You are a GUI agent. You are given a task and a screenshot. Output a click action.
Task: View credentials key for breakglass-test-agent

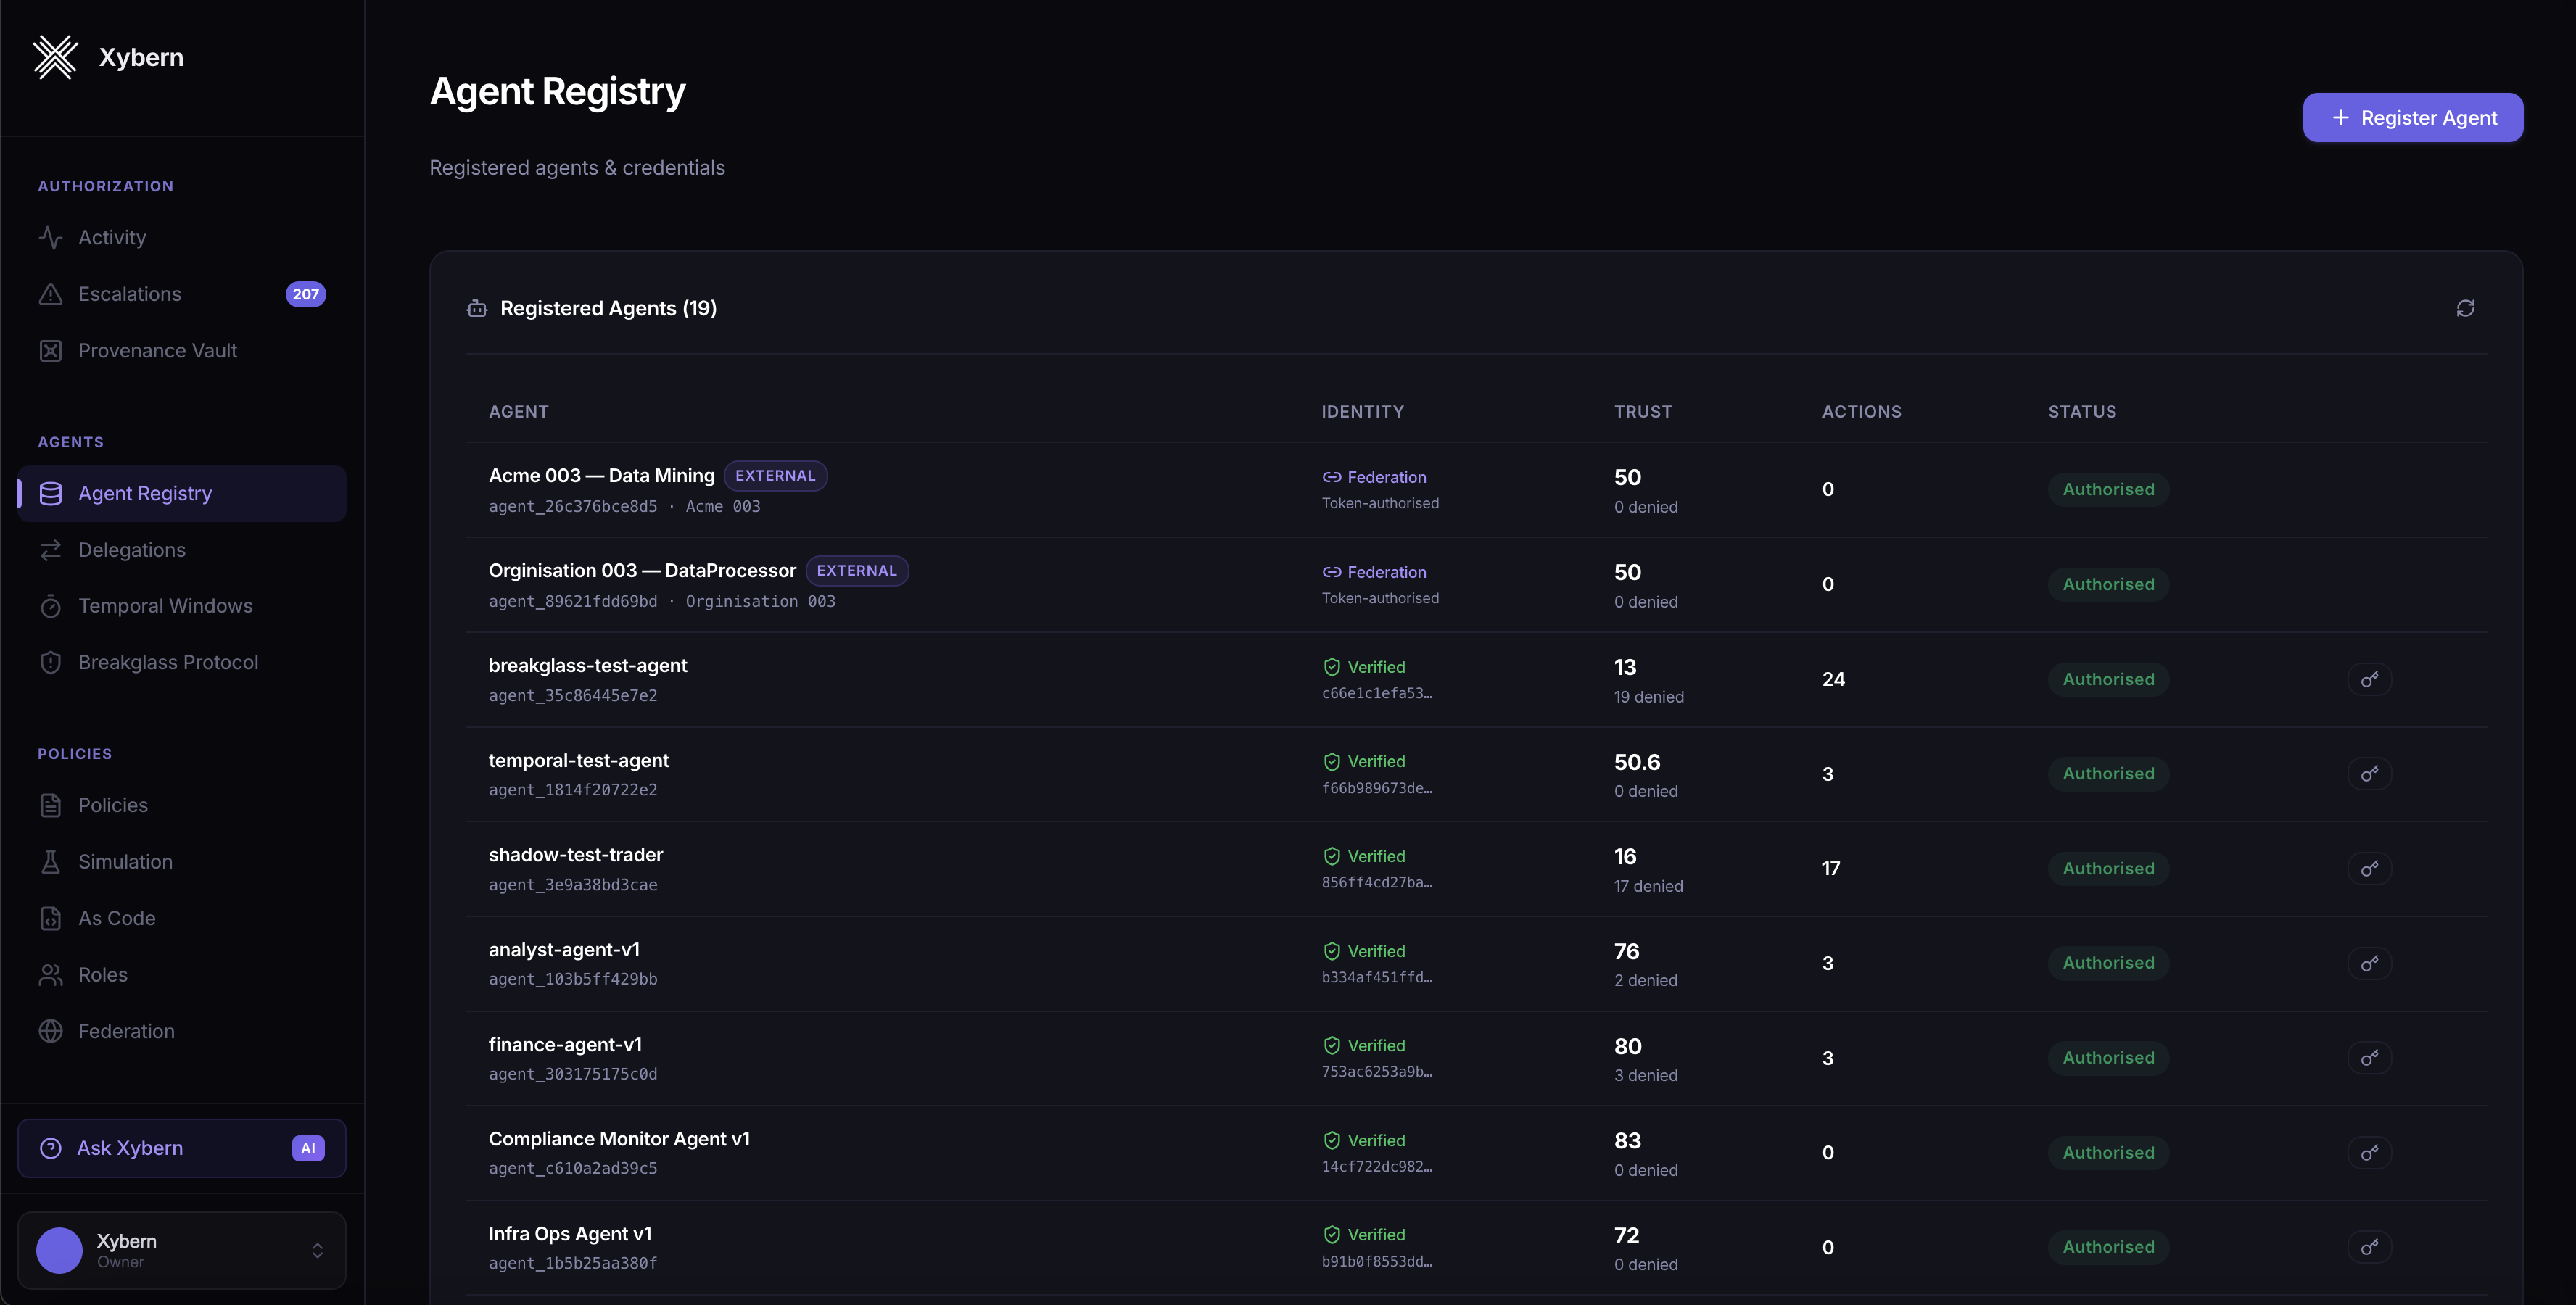(x=2370, y=678)
